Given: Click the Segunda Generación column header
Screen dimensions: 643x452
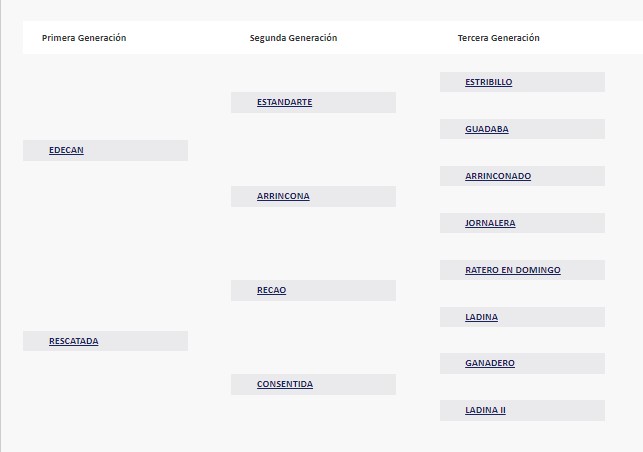Looking at the screenshot, I should 293,38.
